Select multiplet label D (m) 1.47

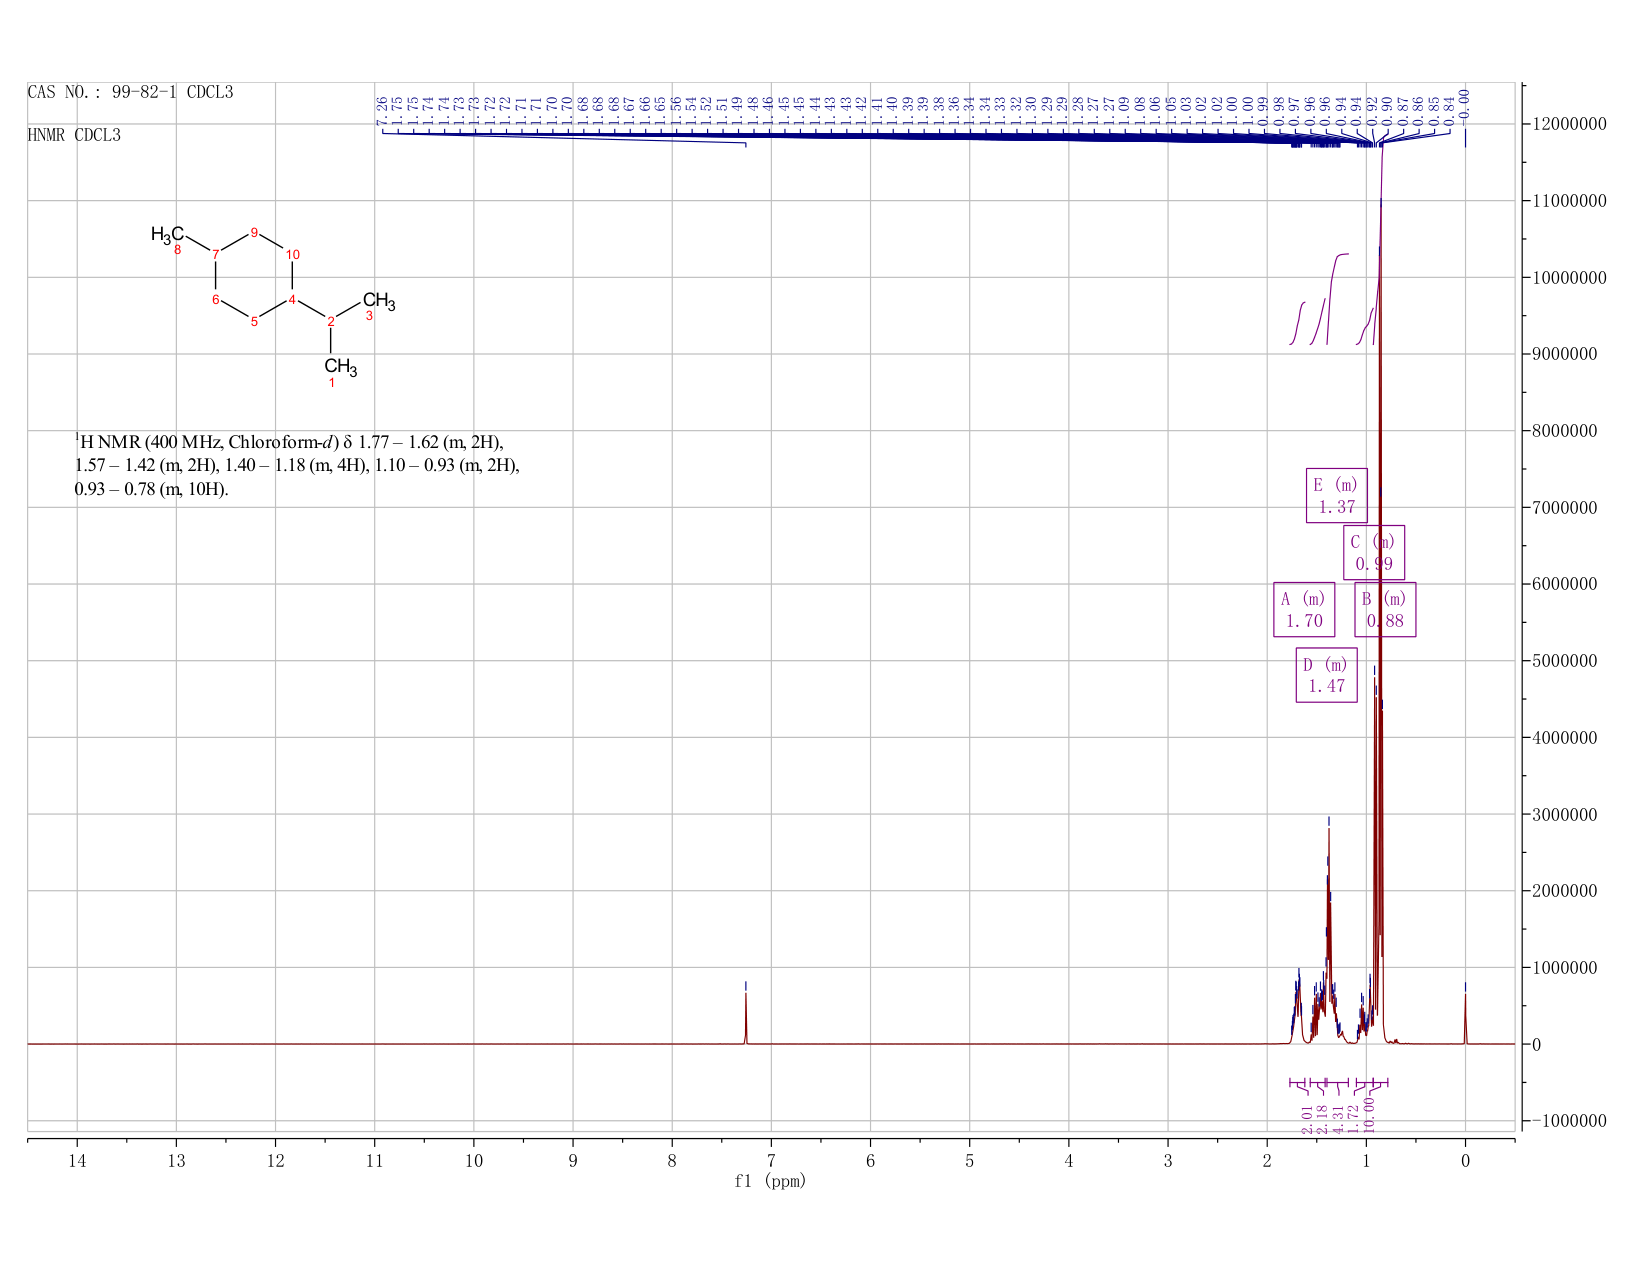pos(1327,675)
